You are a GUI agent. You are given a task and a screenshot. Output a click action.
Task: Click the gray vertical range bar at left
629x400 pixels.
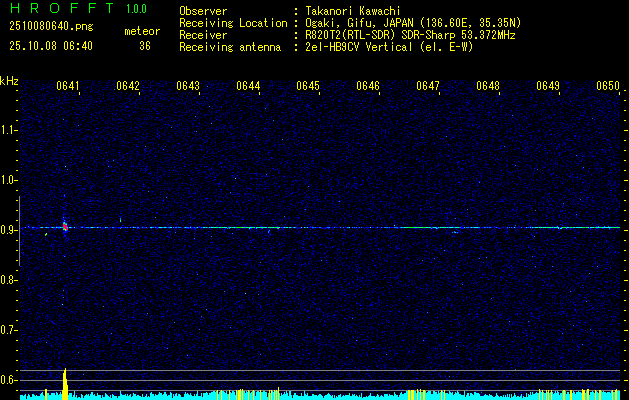(x=19, y=231)
